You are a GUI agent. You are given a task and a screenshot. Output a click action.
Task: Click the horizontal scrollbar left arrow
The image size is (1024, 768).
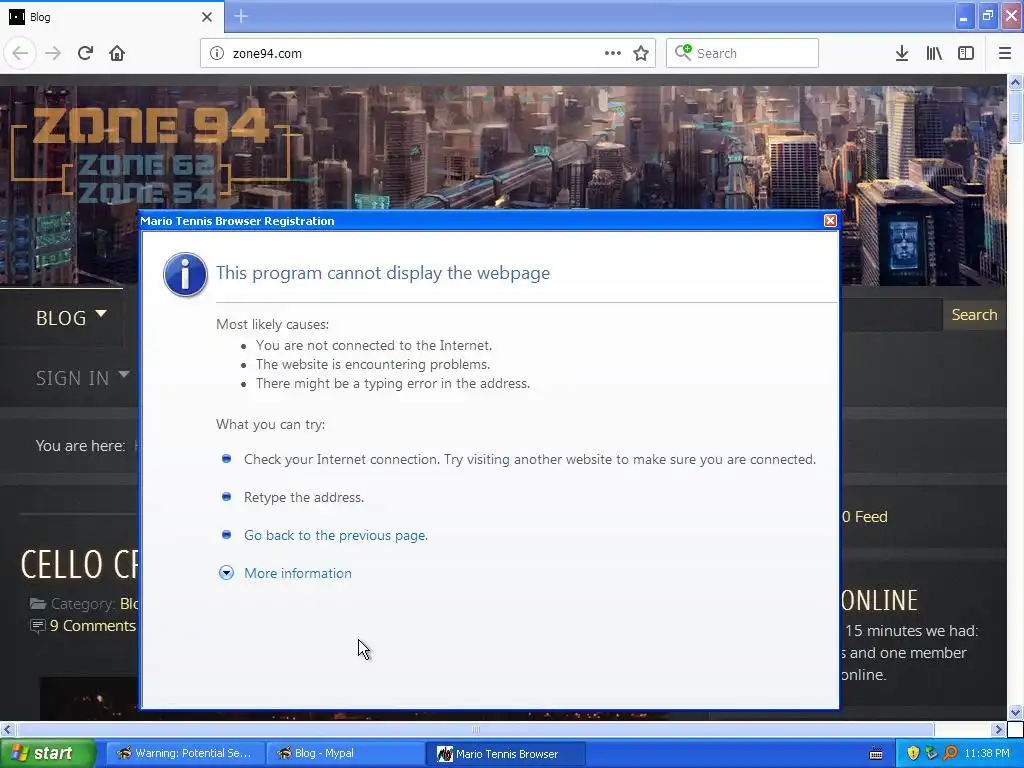7,729
